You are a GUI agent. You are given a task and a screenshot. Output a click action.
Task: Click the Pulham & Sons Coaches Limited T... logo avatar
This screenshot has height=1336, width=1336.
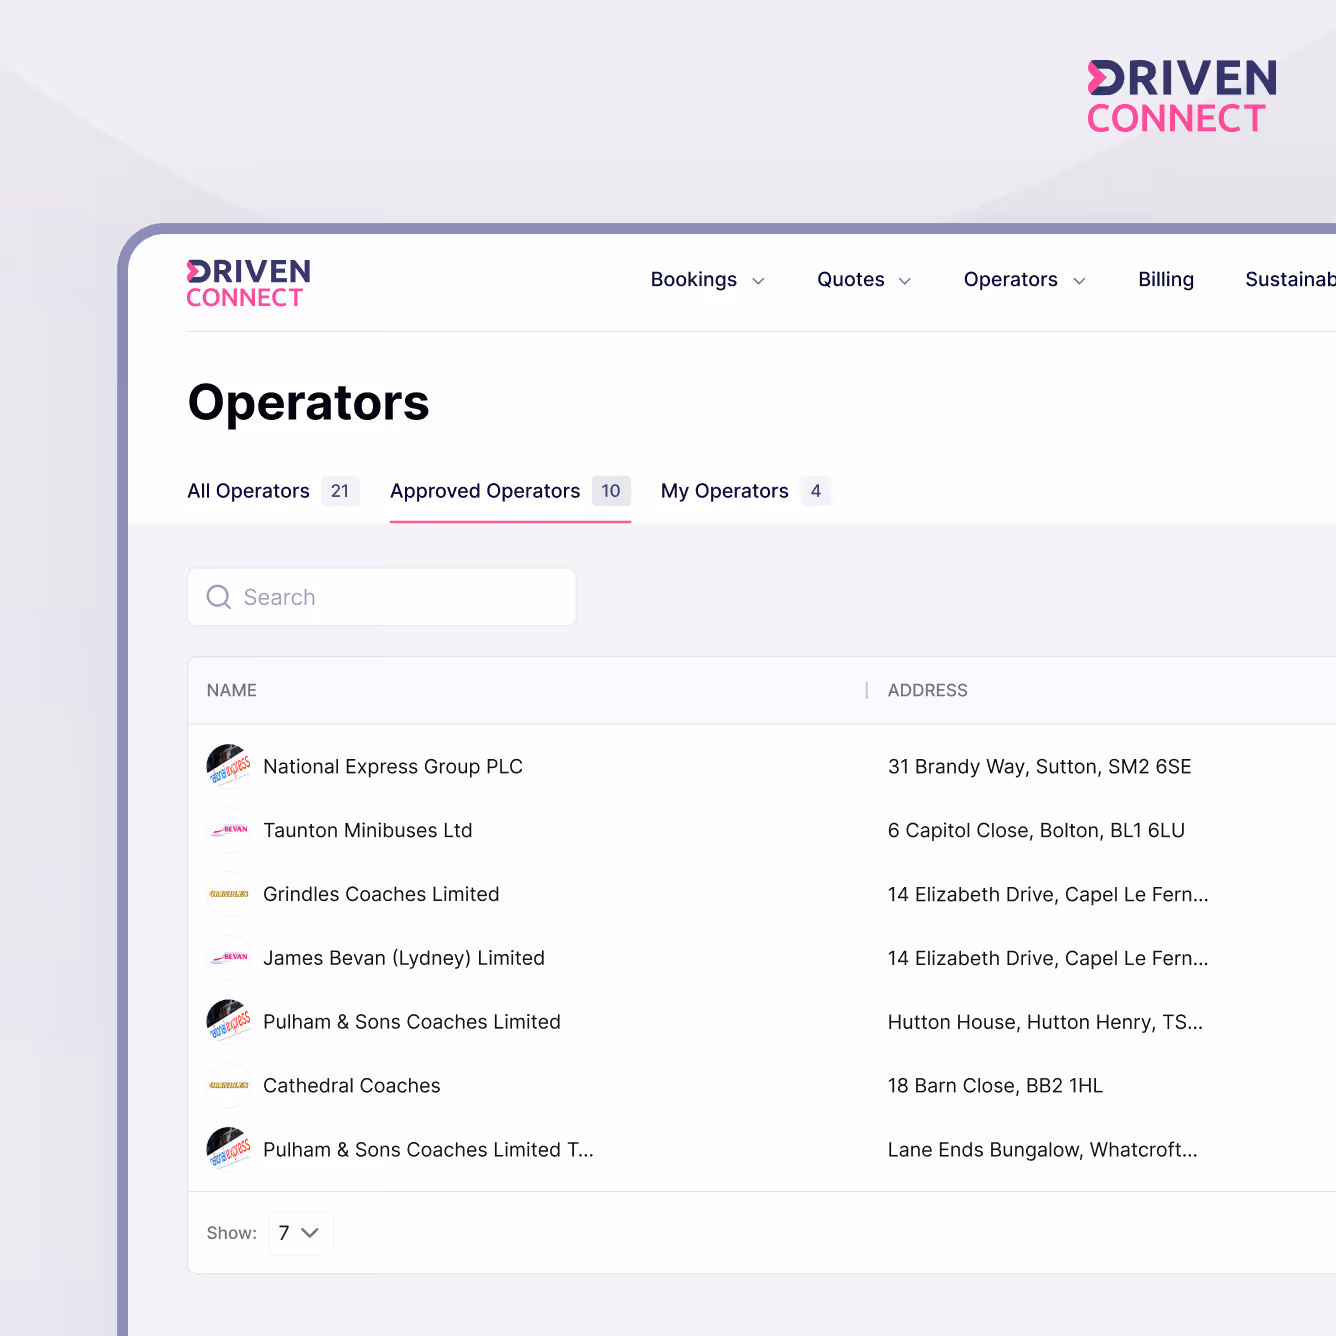pyautogui.click(x=229, y=1150)
